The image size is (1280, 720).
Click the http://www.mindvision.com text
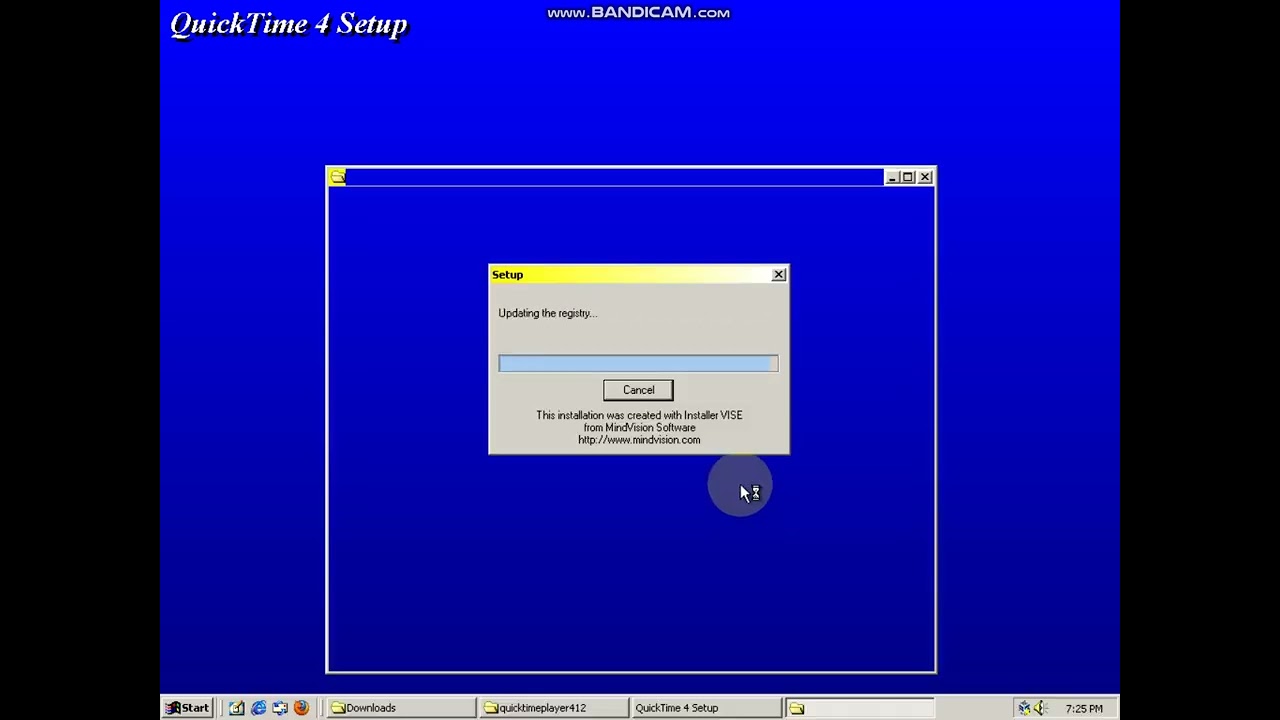[x=639, y=440]
